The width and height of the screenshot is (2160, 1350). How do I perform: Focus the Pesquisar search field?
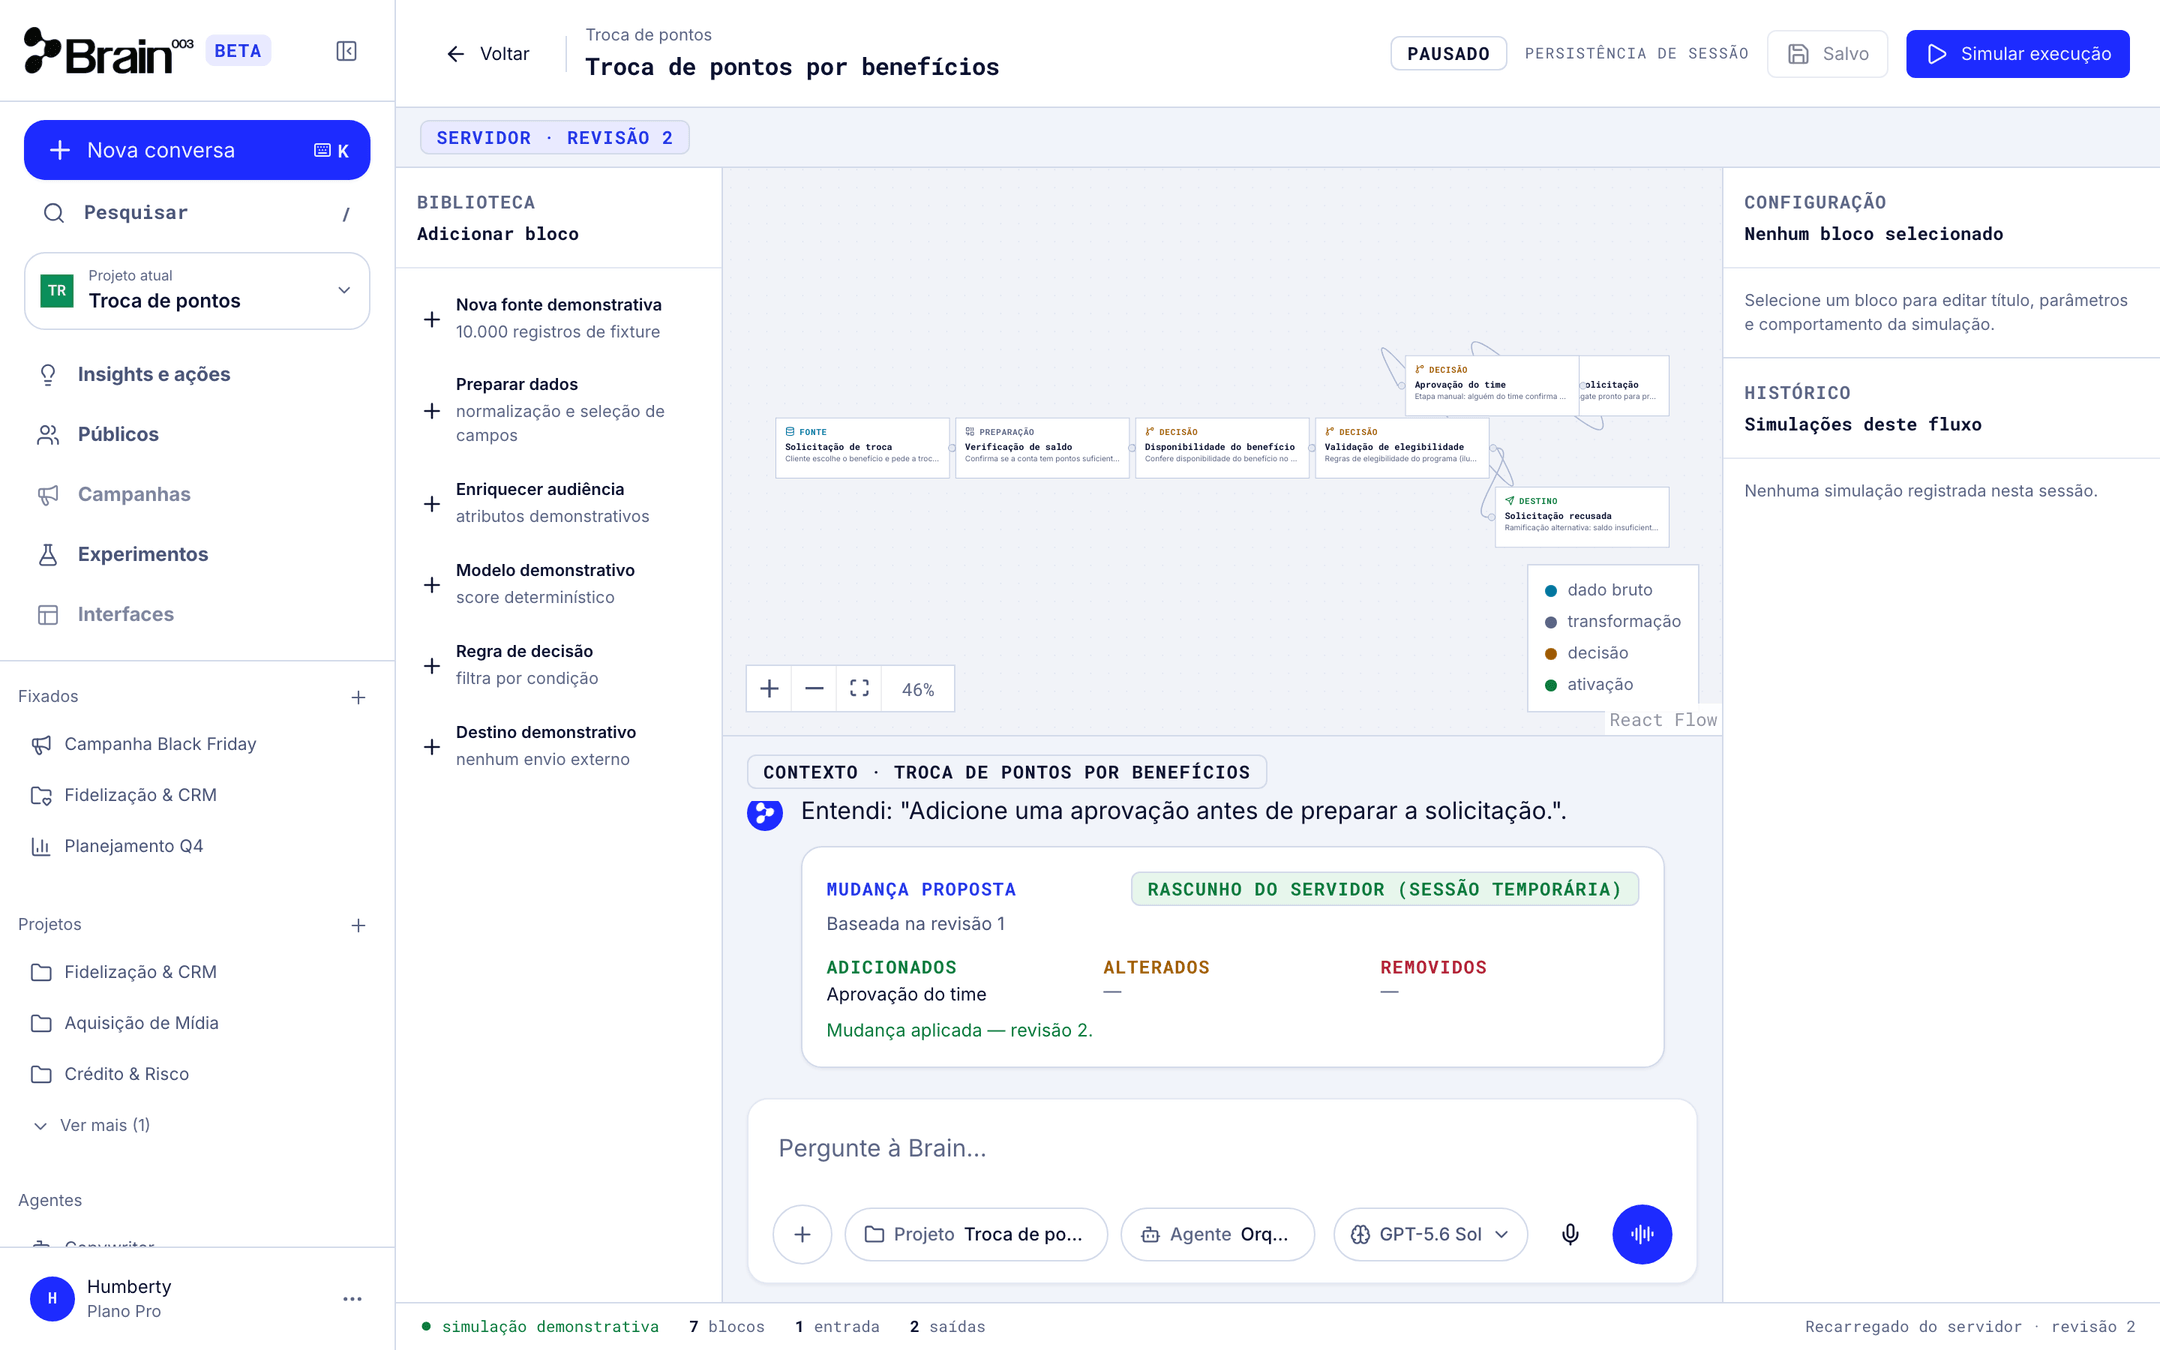pos(197,213)
